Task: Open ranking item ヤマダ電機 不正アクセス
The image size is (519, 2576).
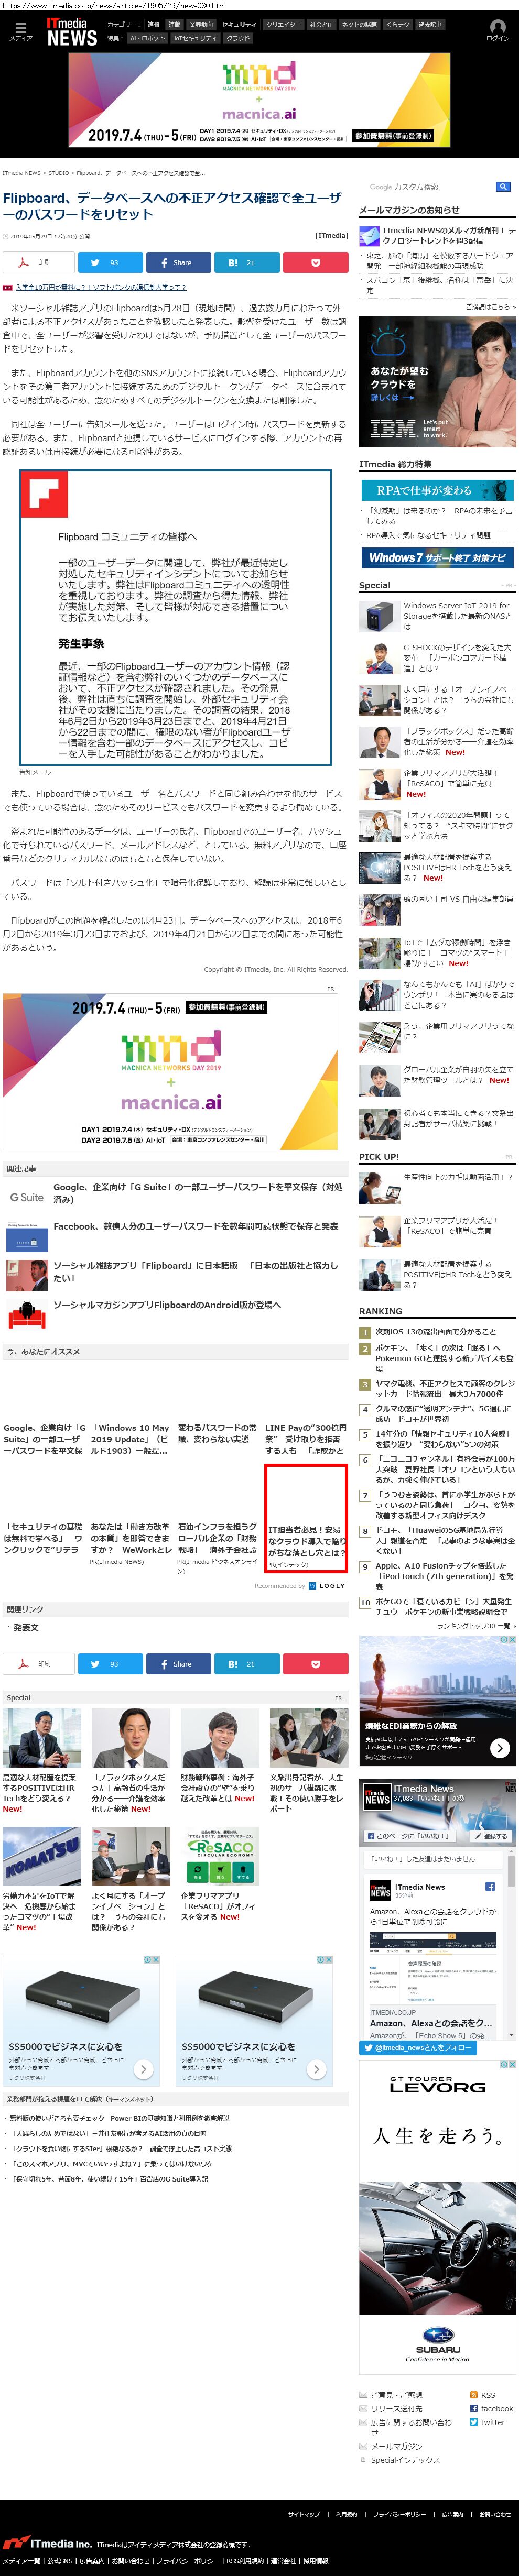Action: (445, 1389)
